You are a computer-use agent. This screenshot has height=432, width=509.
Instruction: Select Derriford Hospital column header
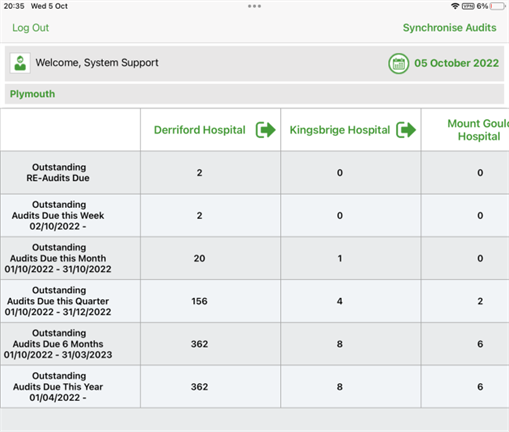pos(200,130)
